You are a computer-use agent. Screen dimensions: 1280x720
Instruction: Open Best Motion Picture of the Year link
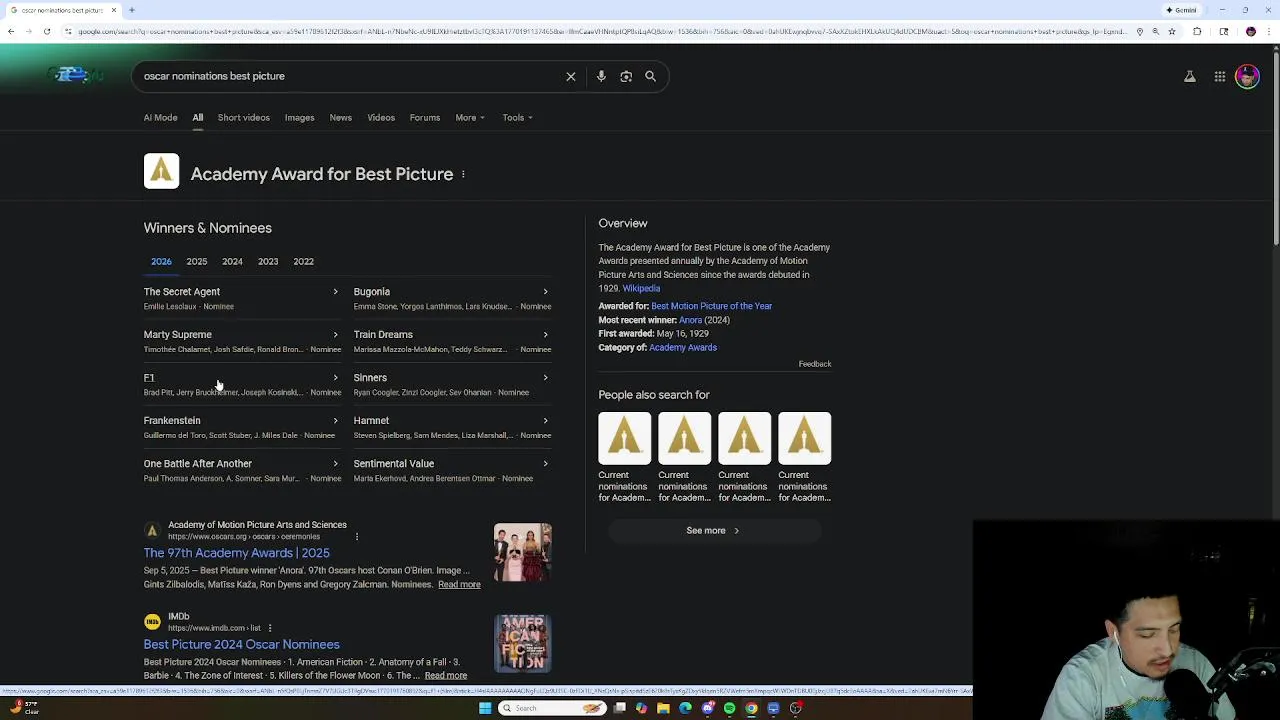click(711, 306)
